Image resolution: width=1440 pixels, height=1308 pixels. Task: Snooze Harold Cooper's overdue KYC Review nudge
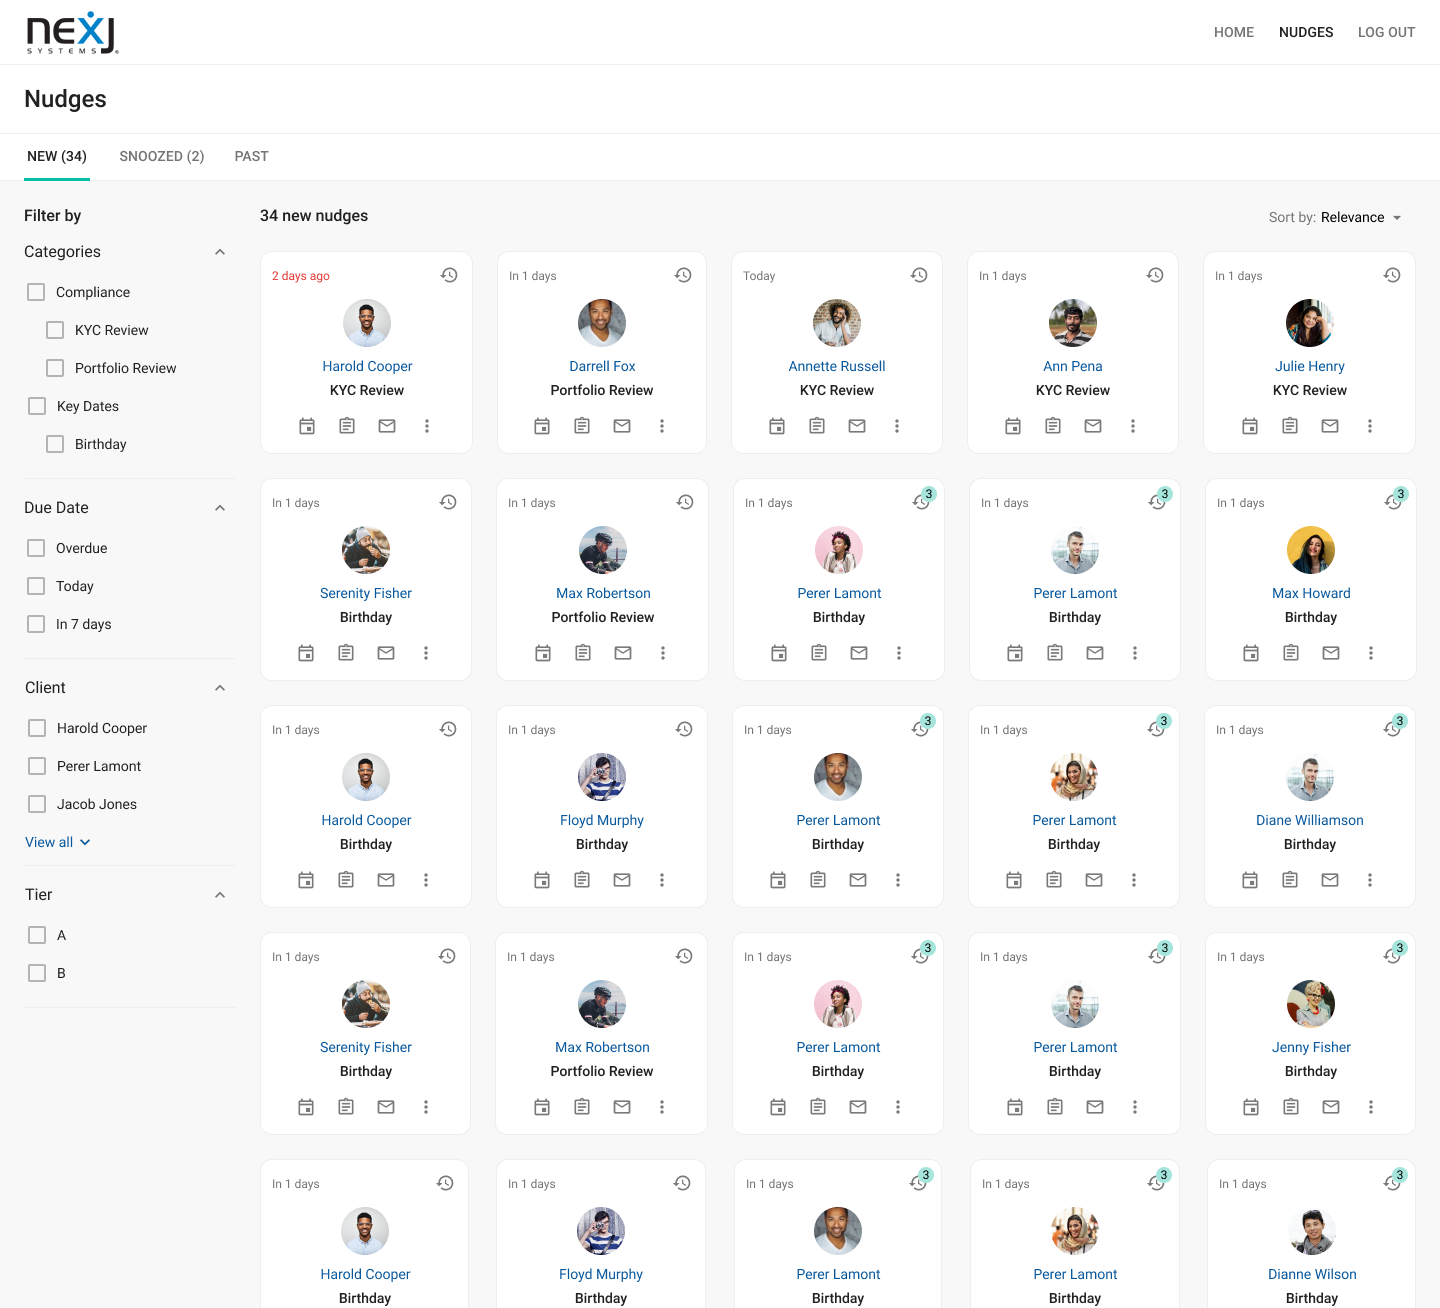click(449, 275)
